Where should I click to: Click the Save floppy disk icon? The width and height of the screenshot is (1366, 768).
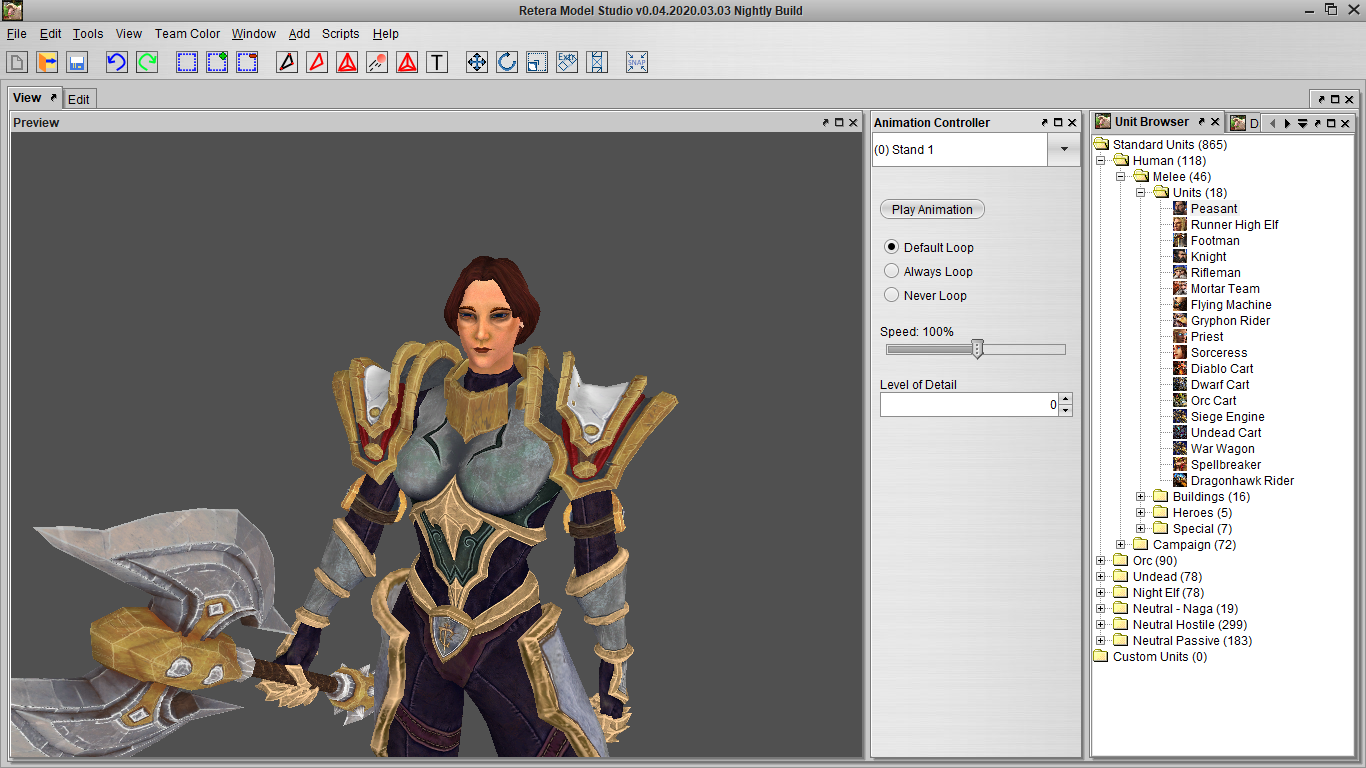pyautogui.click(x=77, y=62)
